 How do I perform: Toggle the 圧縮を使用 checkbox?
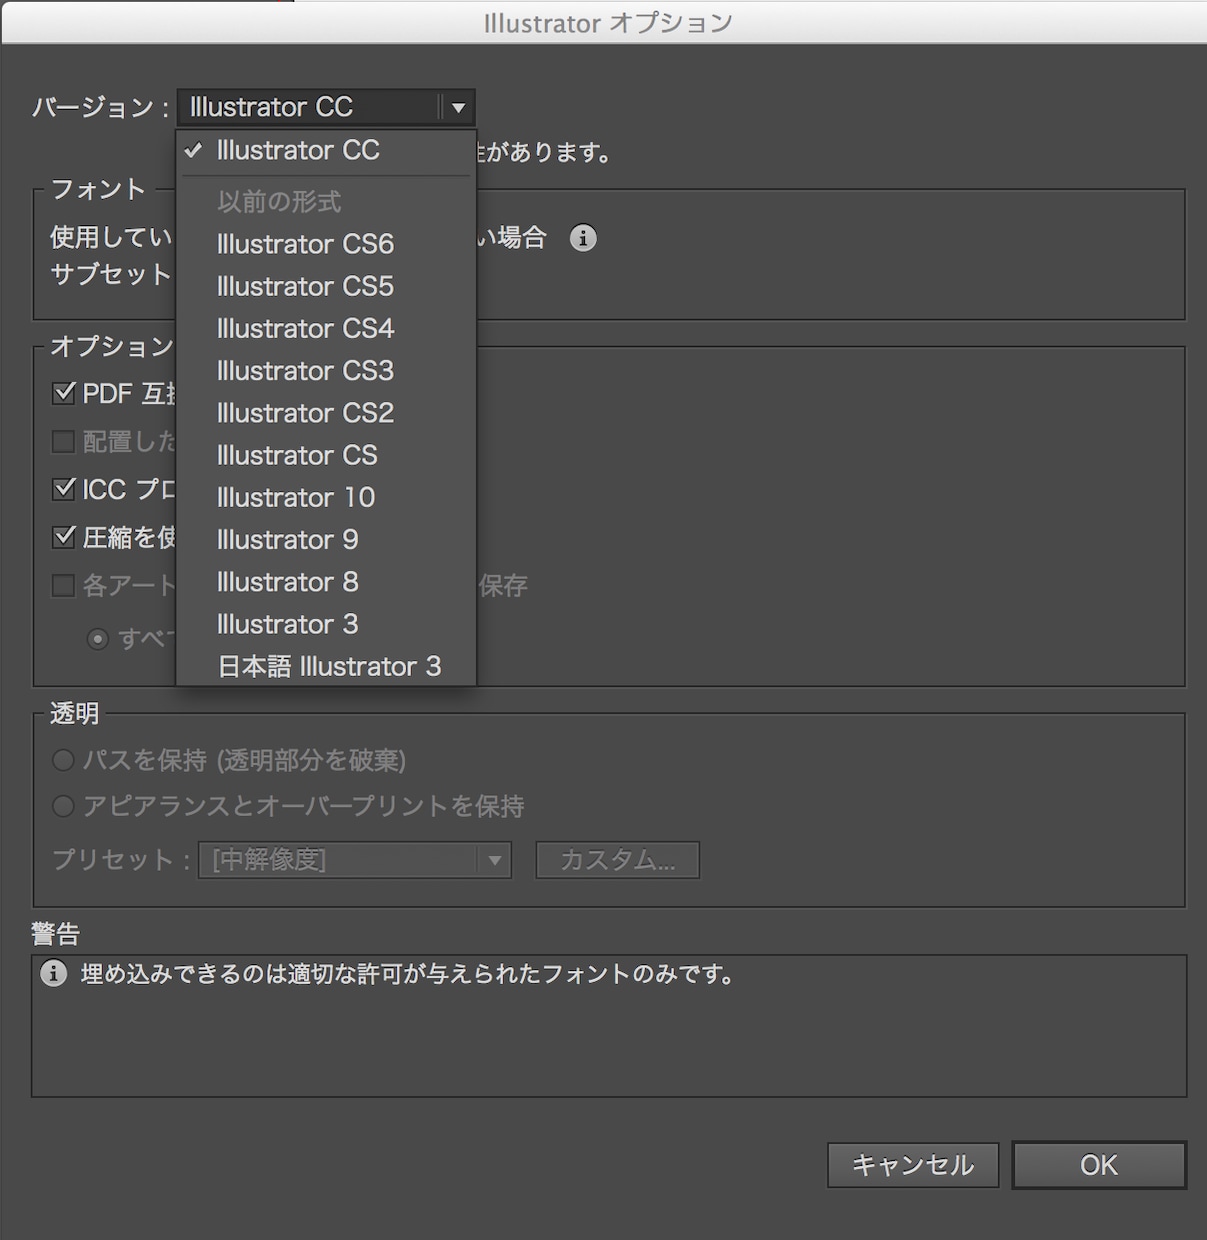[x=64, y=537]
